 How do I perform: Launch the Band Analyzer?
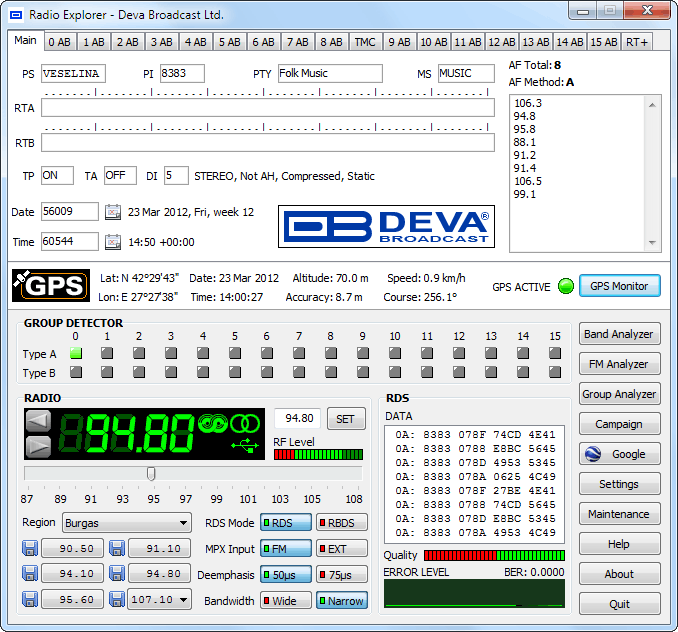coord(619,334)
